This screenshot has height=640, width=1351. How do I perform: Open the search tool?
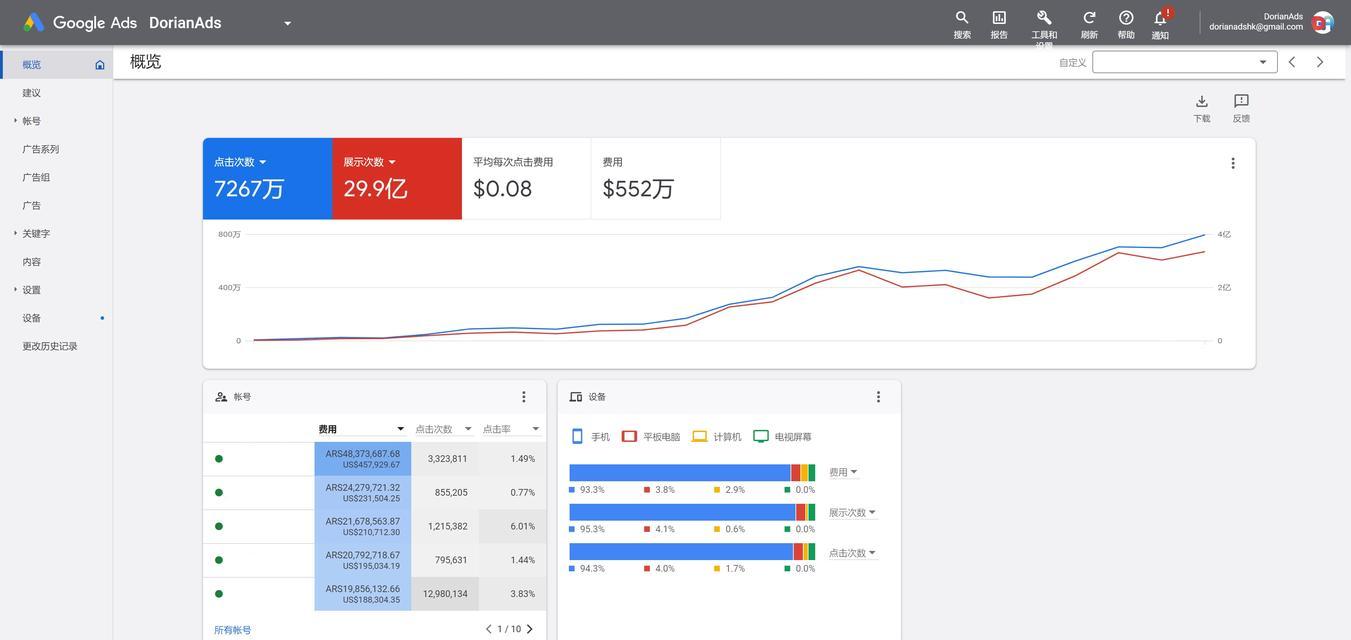(962, 18)
